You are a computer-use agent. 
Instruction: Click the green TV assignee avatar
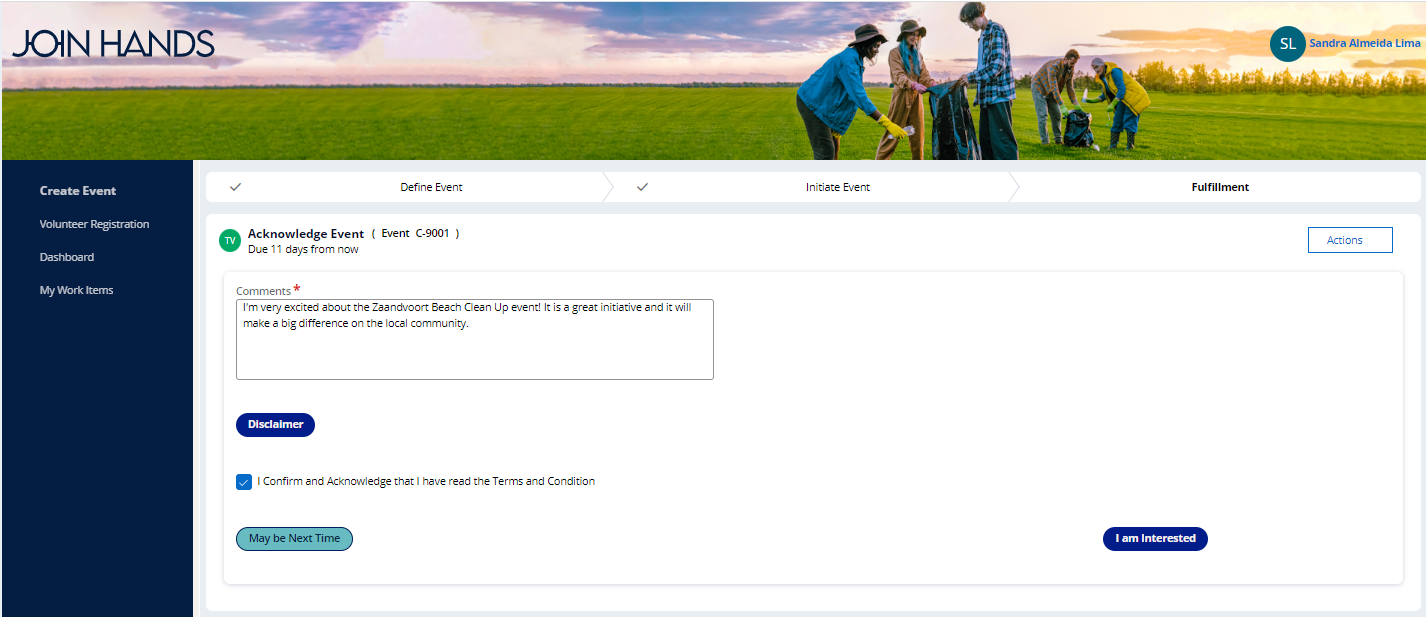click(230, 240)
